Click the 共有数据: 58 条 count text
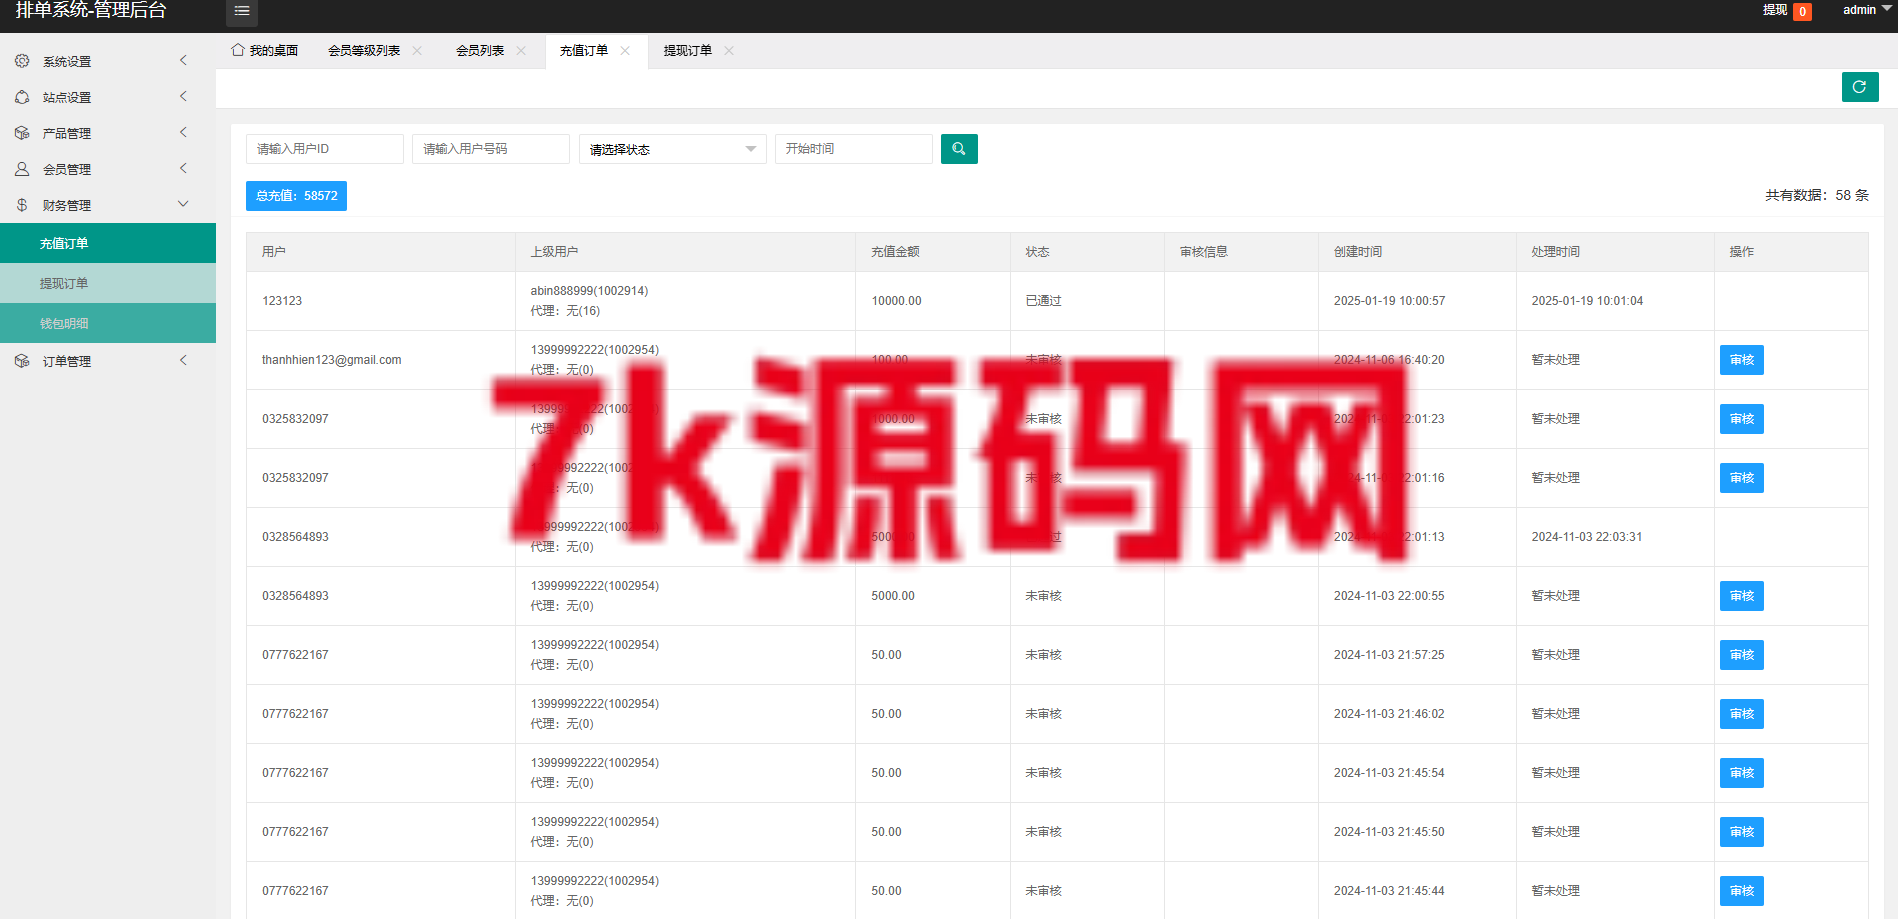Screen dimensions: 1898x919 coord(1817,196)
